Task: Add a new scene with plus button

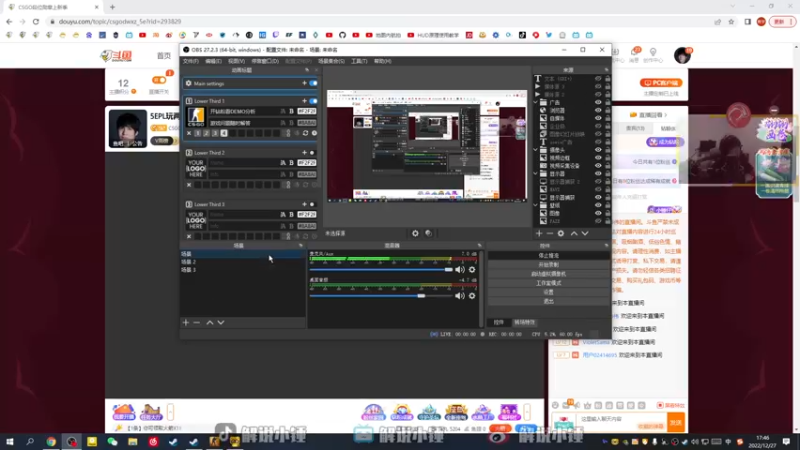Action: pos(186,322)
